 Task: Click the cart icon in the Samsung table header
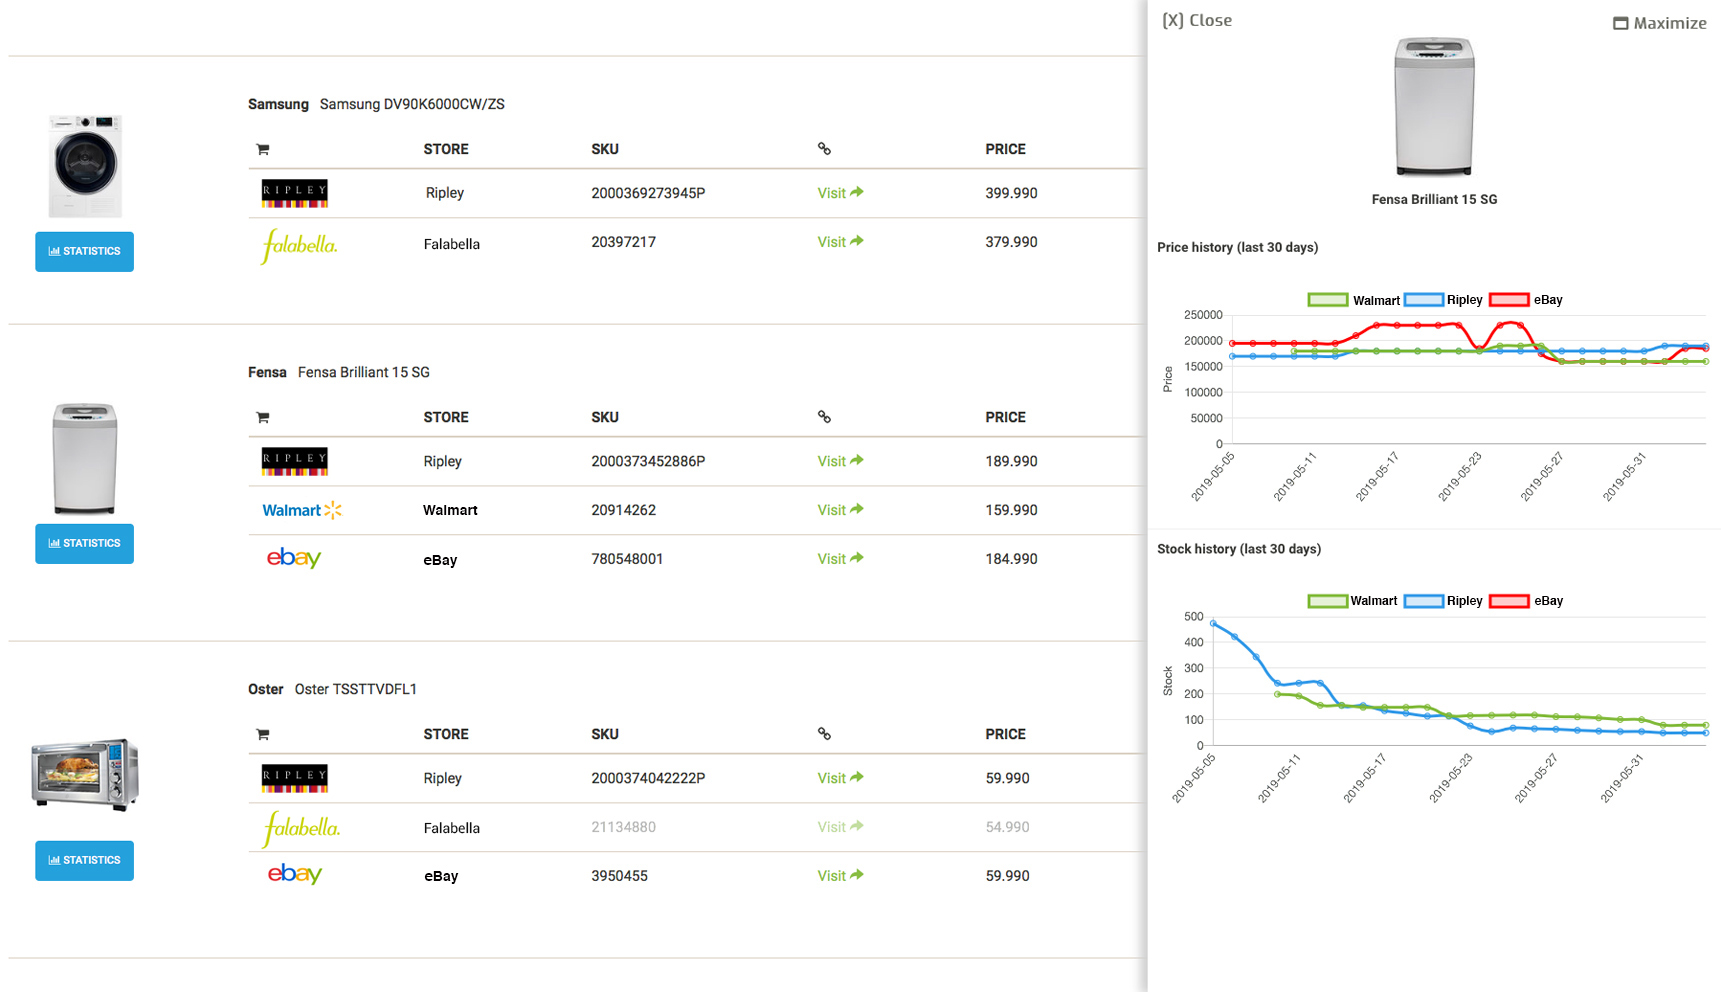coord(263,150)
